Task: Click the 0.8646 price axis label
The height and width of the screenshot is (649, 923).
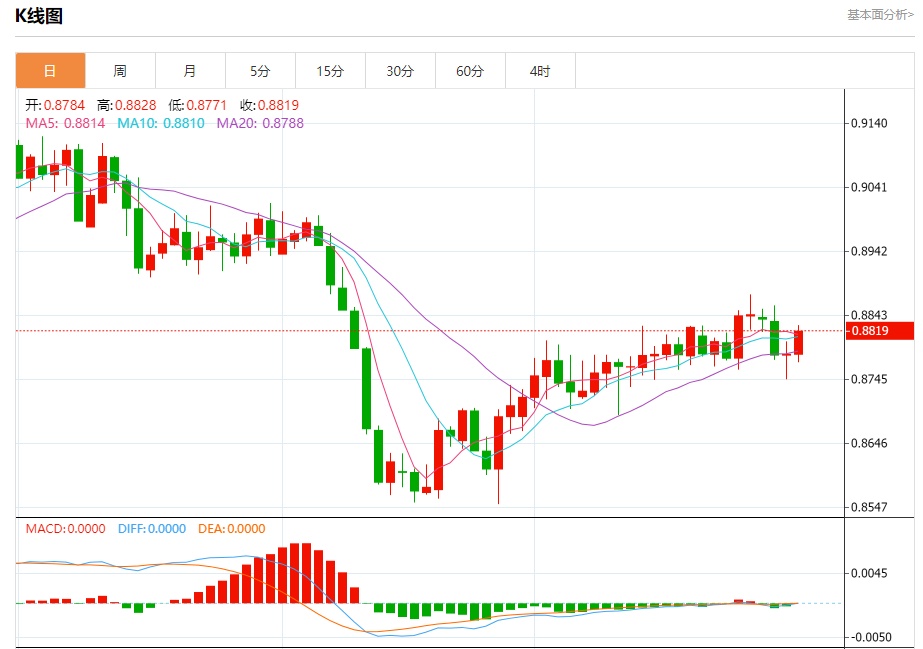Action: click(x=869, y=443)
